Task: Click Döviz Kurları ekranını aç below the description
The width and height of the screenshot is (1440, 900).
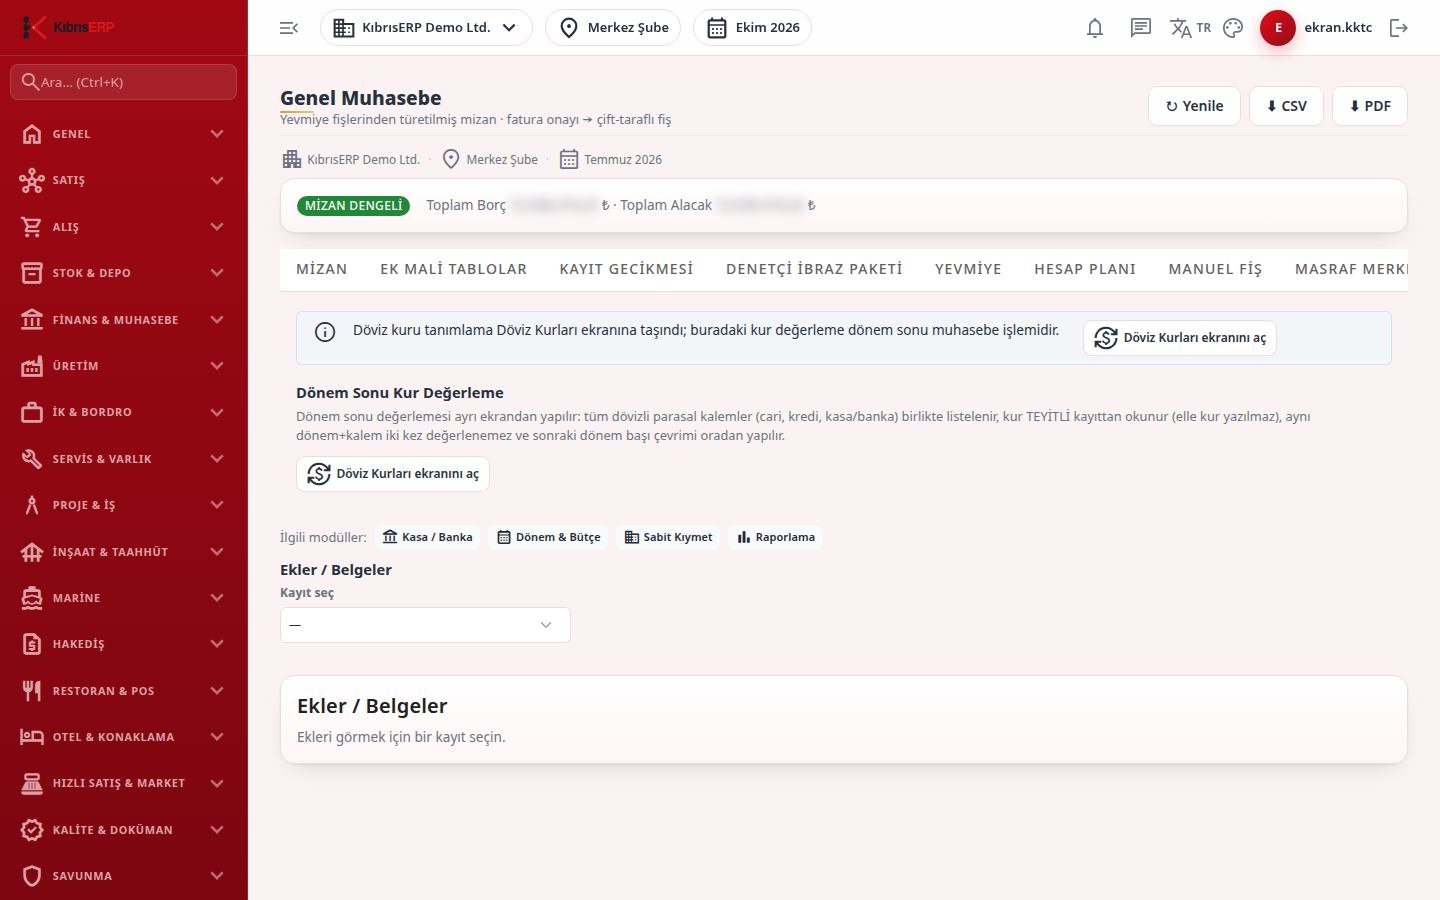Action: click(393, 474)
